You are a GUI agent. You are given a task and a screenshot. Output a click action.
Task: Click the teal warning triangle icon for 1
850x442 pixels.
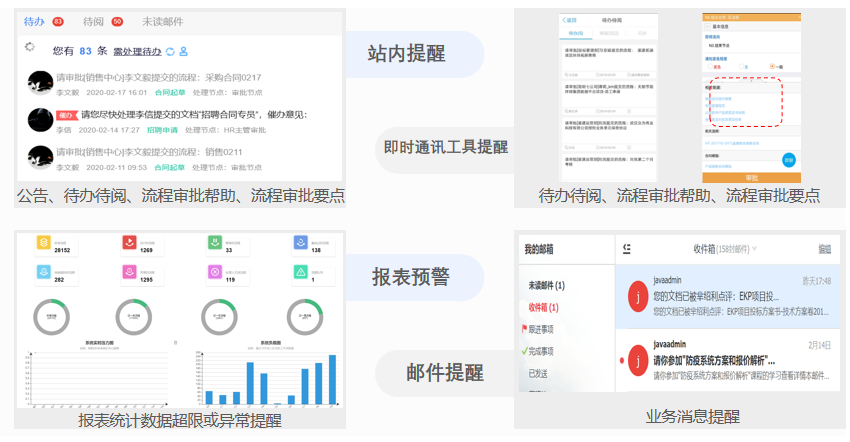pos(300,272)
